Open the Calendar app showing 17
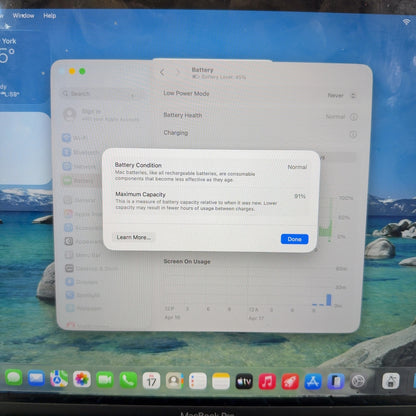 click(x=151, y=380)
